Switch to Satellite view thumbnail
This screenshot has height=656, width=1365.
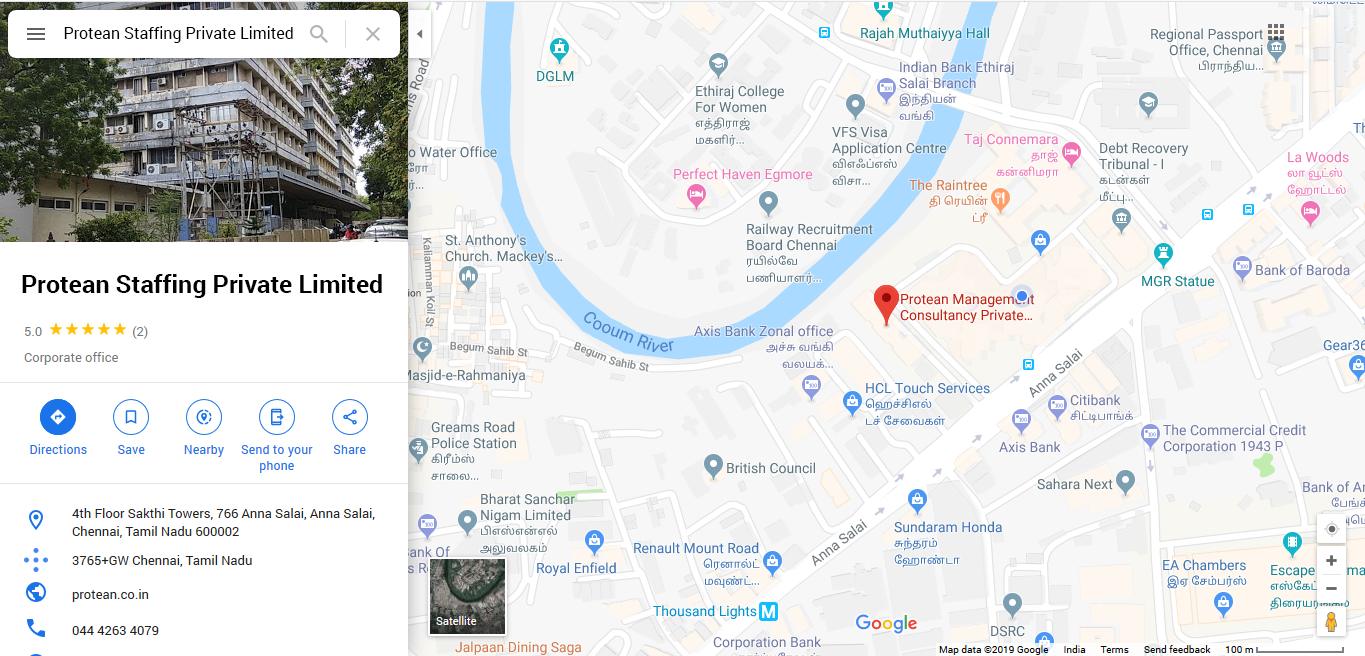click(x=468, y=596)
